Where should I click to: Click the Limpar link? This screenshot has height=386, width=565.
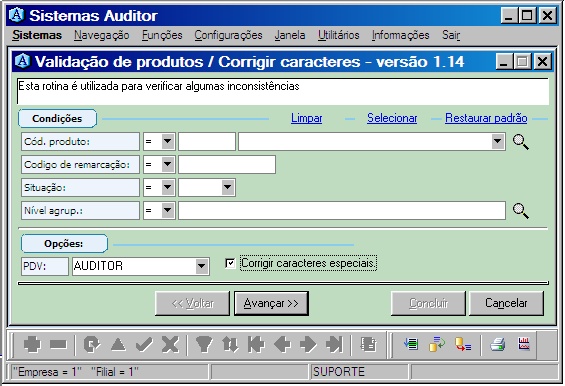307,118
